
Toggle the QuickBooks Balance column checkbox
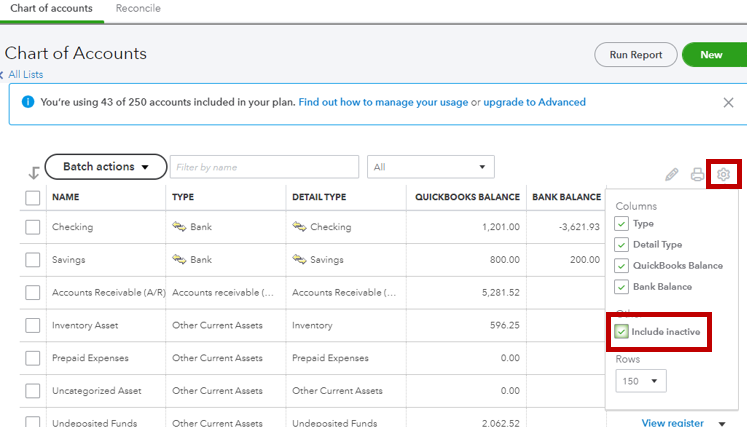point(621,265)
